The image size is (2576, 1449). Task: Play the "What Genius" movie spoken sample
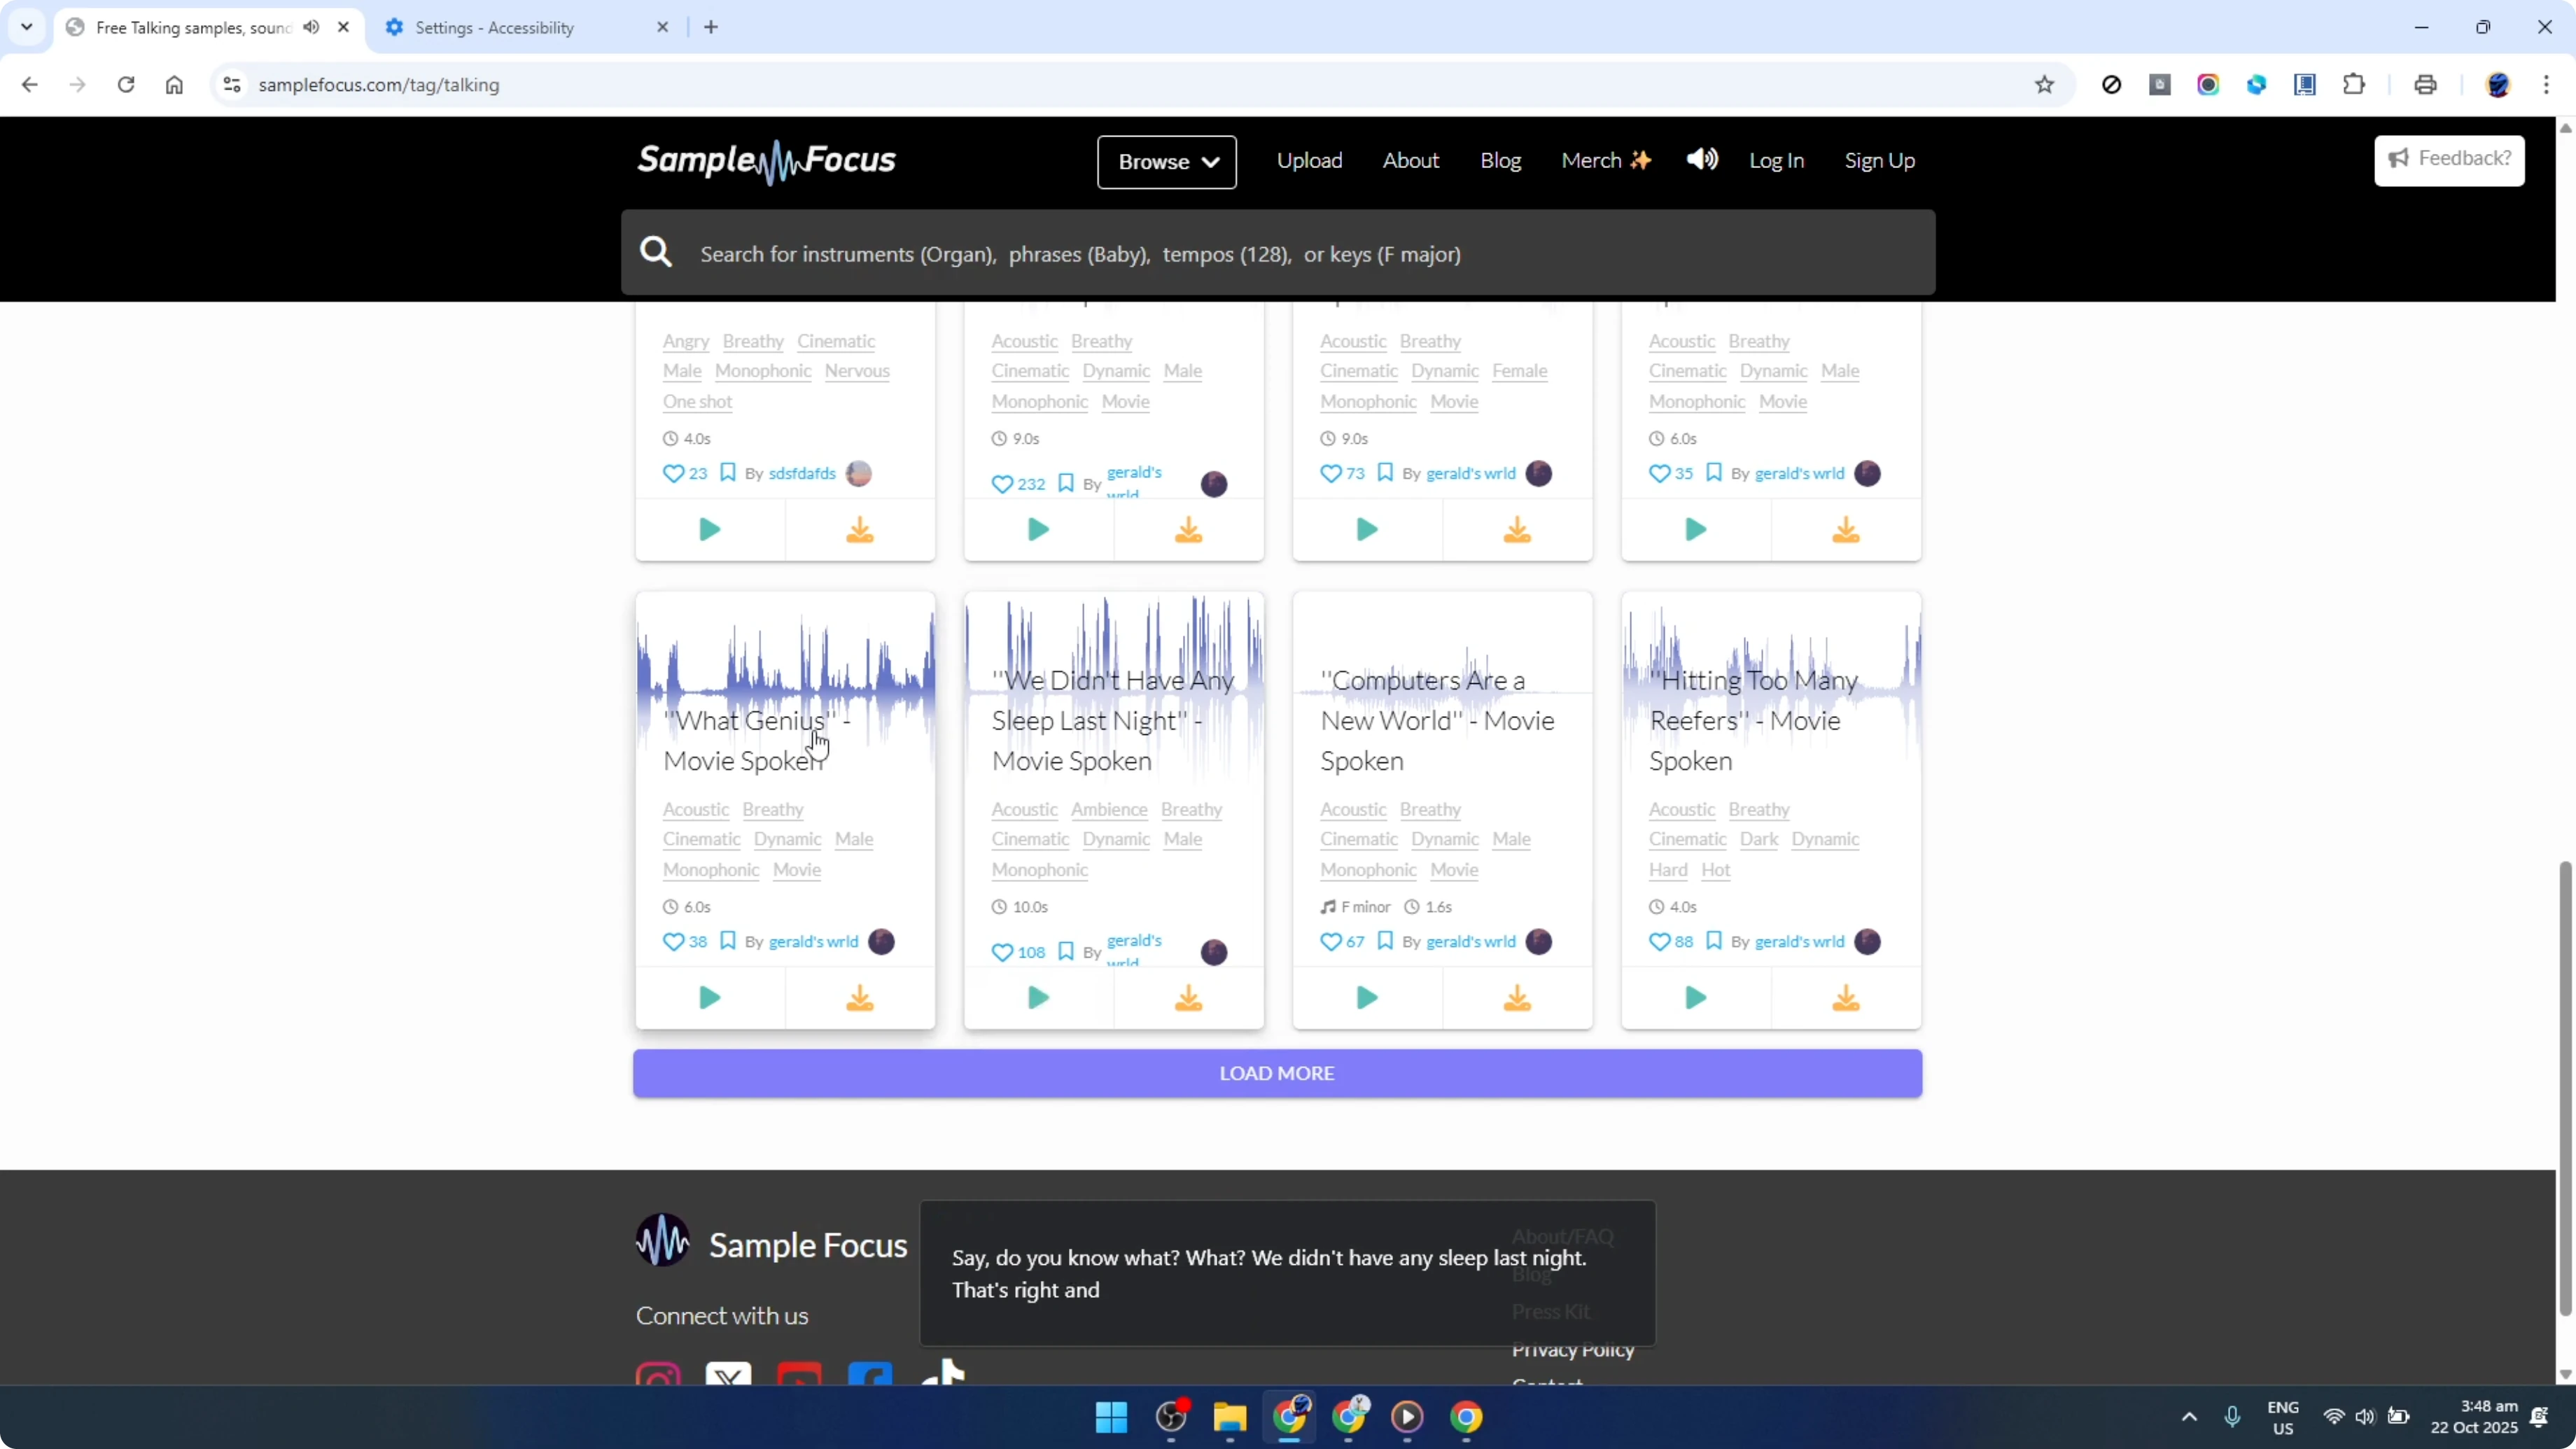(710, 998)
